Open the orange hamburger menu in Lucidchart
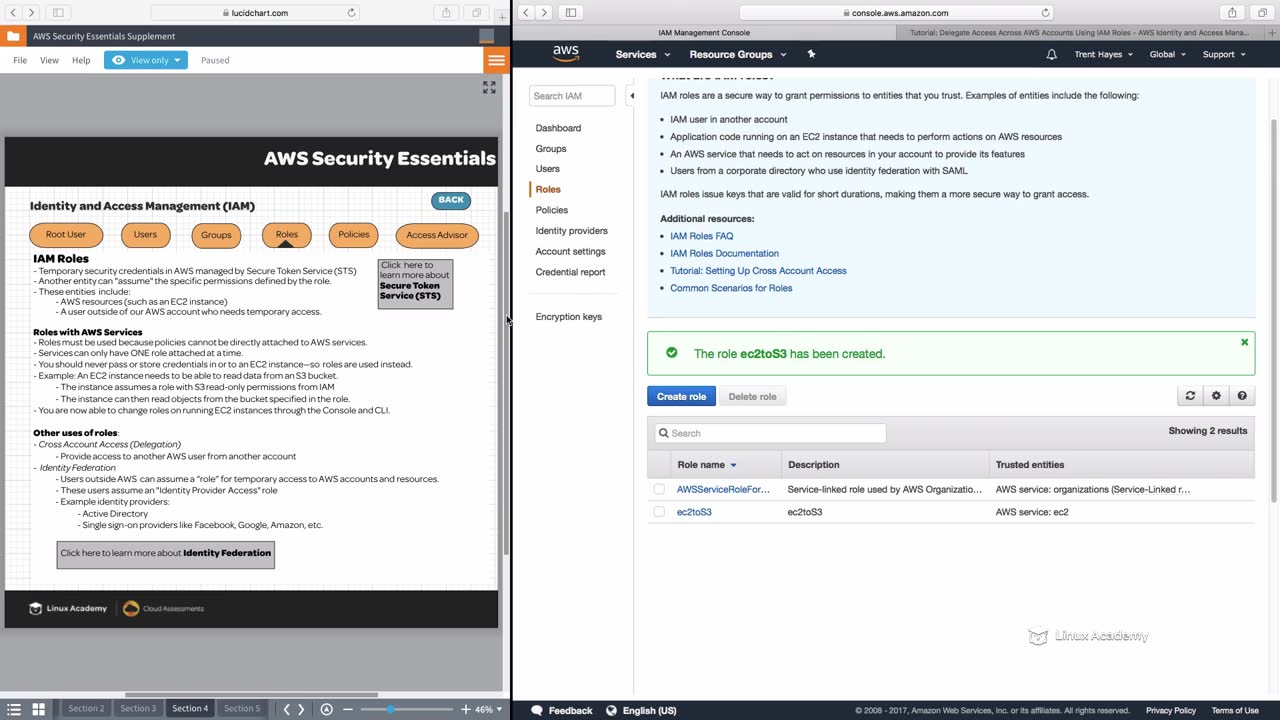Viewport: 1280px width, 720px height. click(496, 60)
